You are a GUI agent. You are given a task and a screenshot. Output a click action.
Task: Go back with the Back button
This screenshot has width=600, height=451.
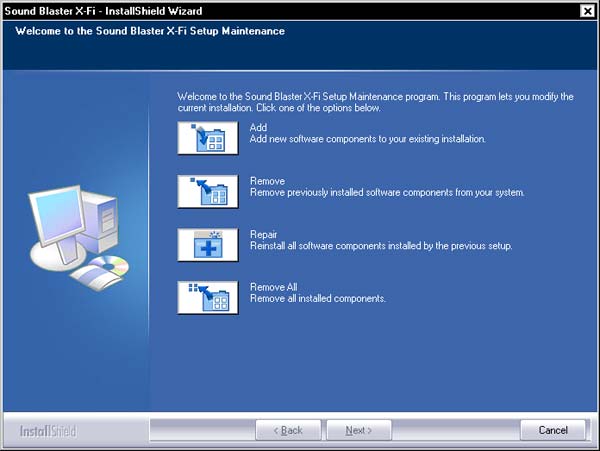(285, 430)
